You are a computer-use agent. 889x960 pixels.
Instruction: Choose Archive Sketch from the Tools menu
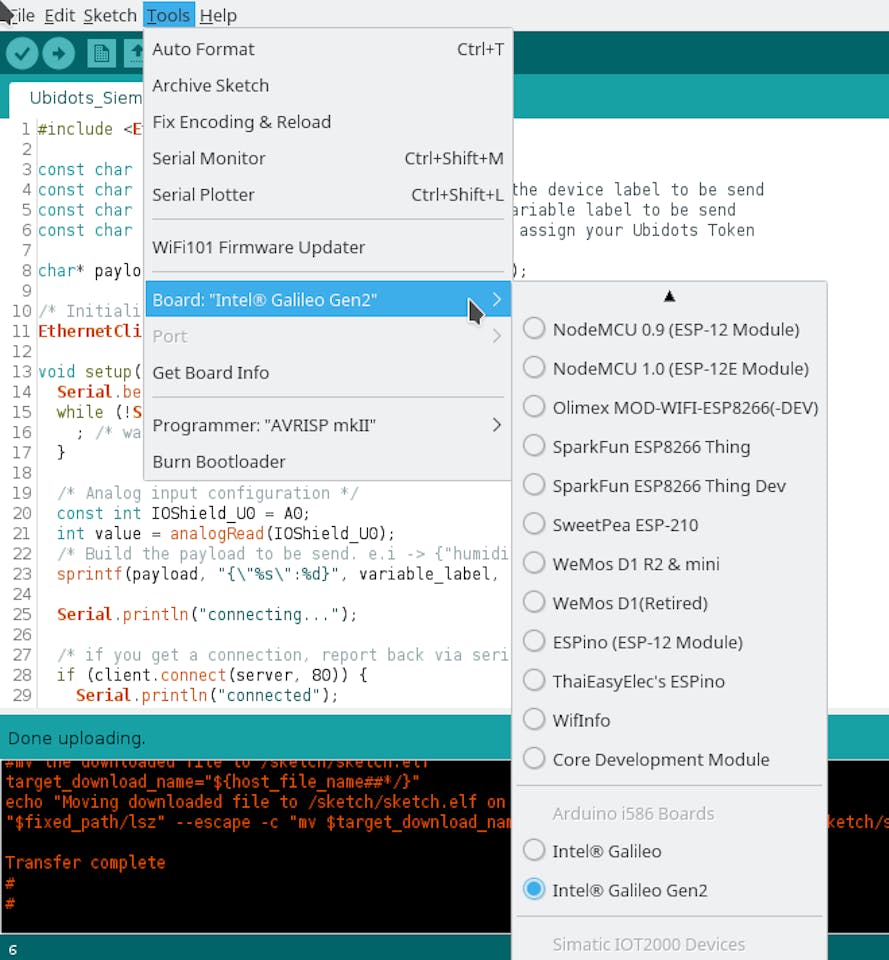328,86
